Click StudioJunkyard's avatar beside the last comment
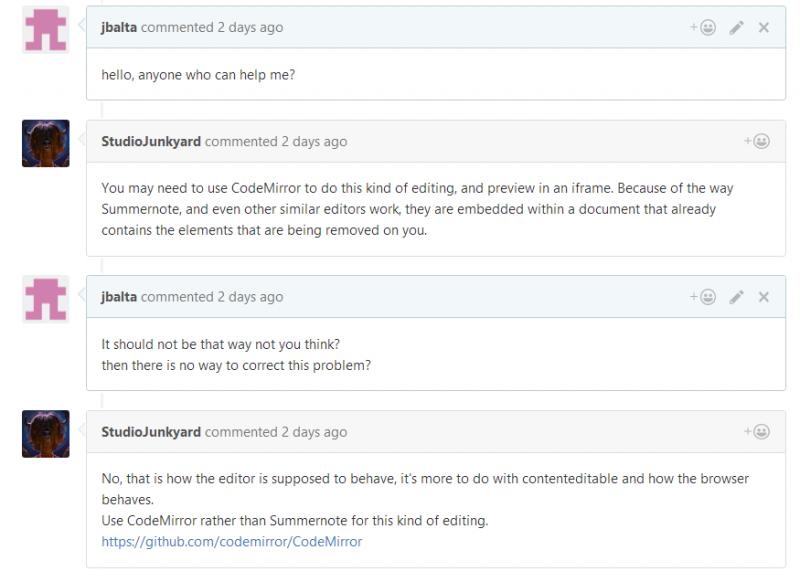The height and width of the screenshot is (571, 800). 45,434
